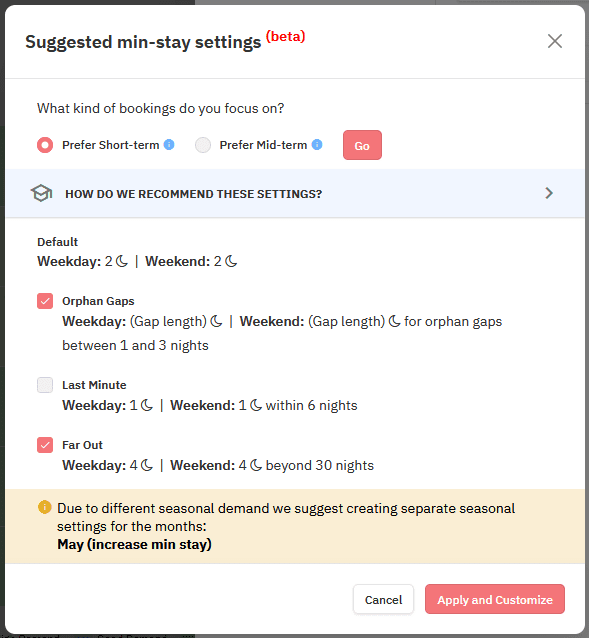This screenshot has height=638, width=589.
Task: Click the graduation cap icon
Action: [41, 193]
